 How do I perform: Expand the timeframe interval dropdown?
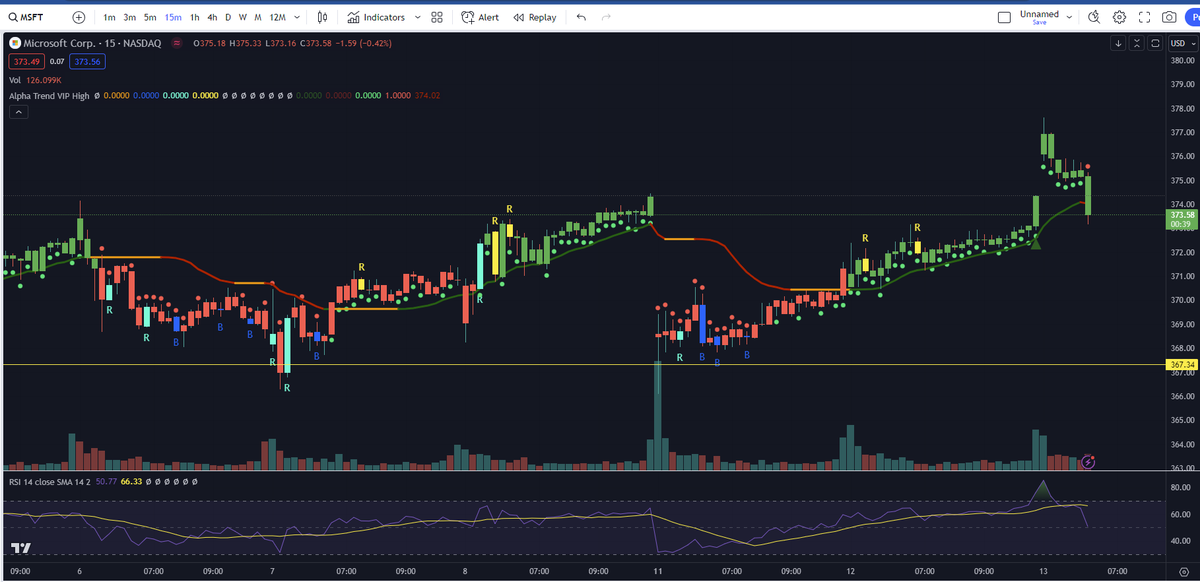tap(297, 17)
